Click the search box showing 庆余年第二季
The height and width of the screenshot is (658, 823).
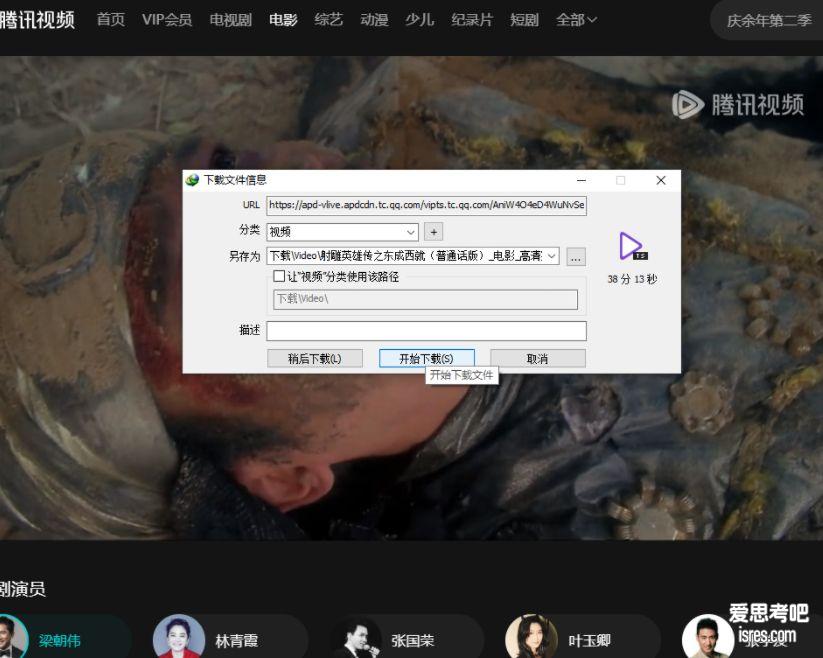[x=769, y=20]
